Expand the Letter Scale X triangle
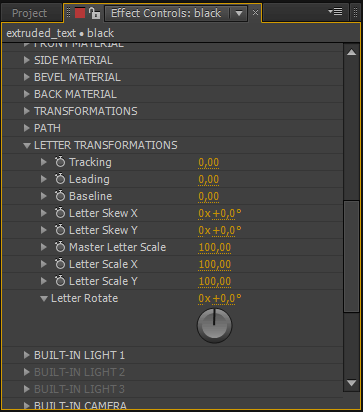363x412 pixels. pos(43,264)
